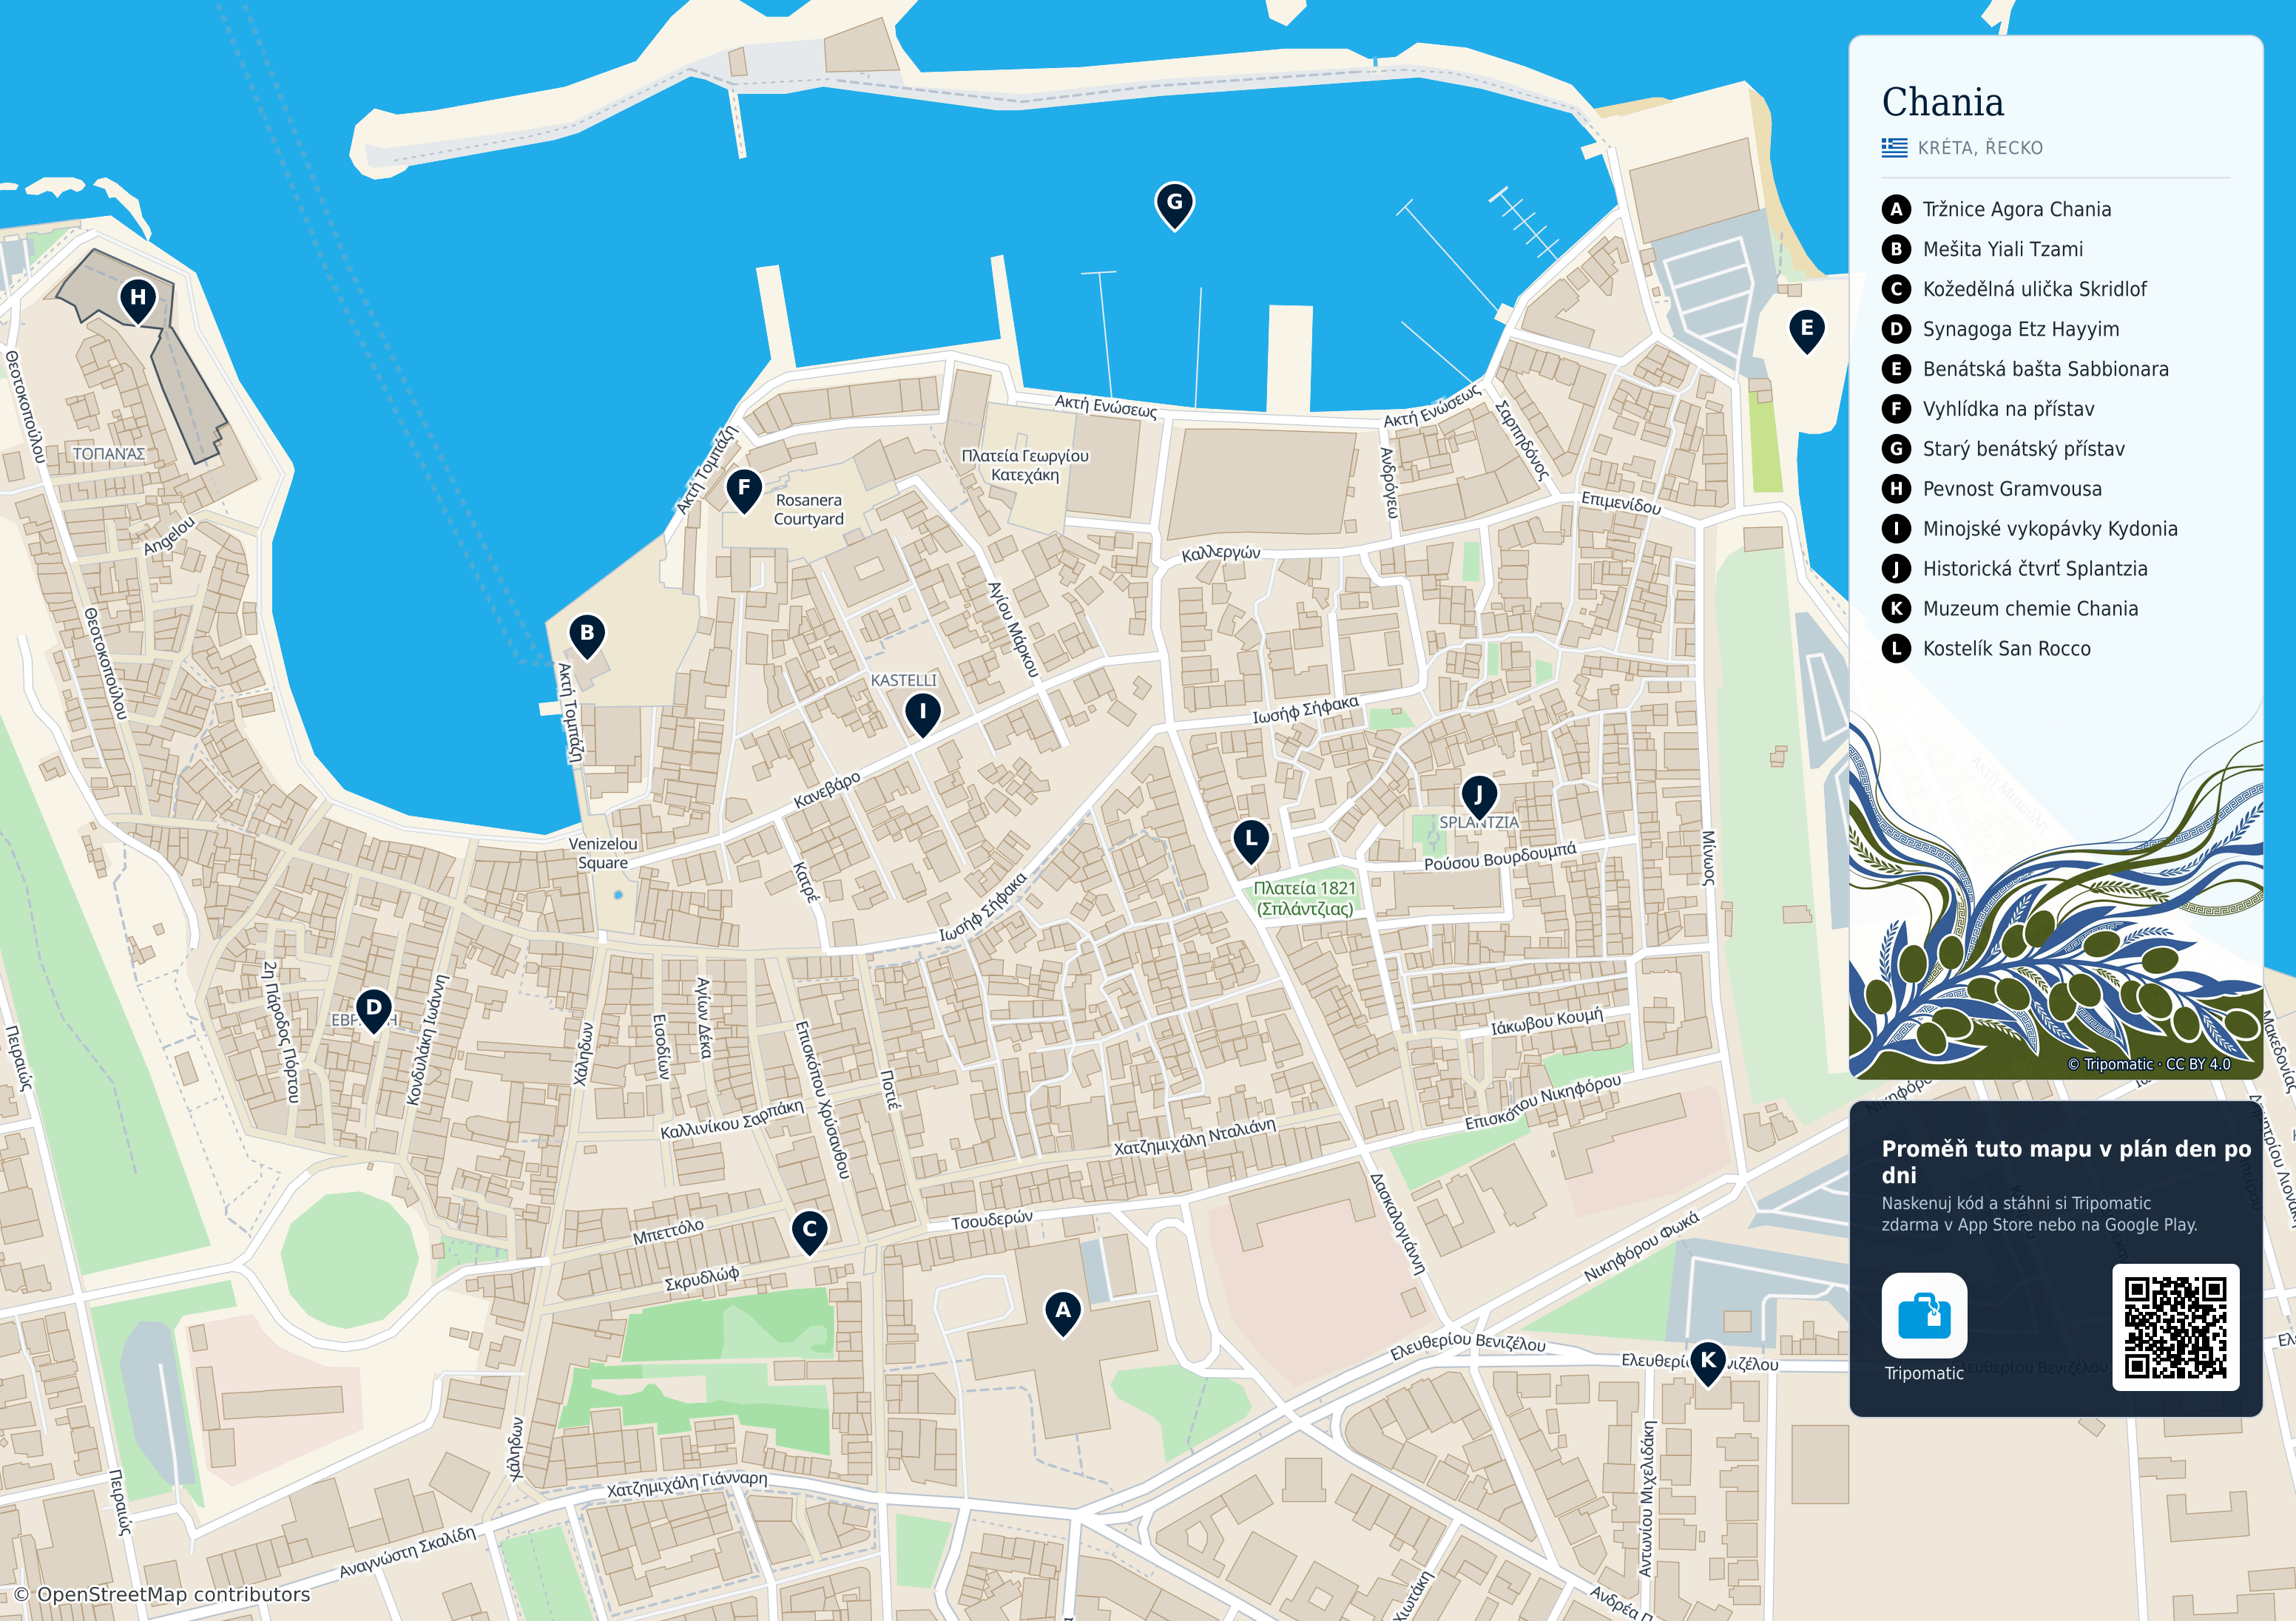Screen dimensions: 2296x1621
Task: Open 'Mešita Yiali Tzami' legend entry
Action: coord(2003,249)
